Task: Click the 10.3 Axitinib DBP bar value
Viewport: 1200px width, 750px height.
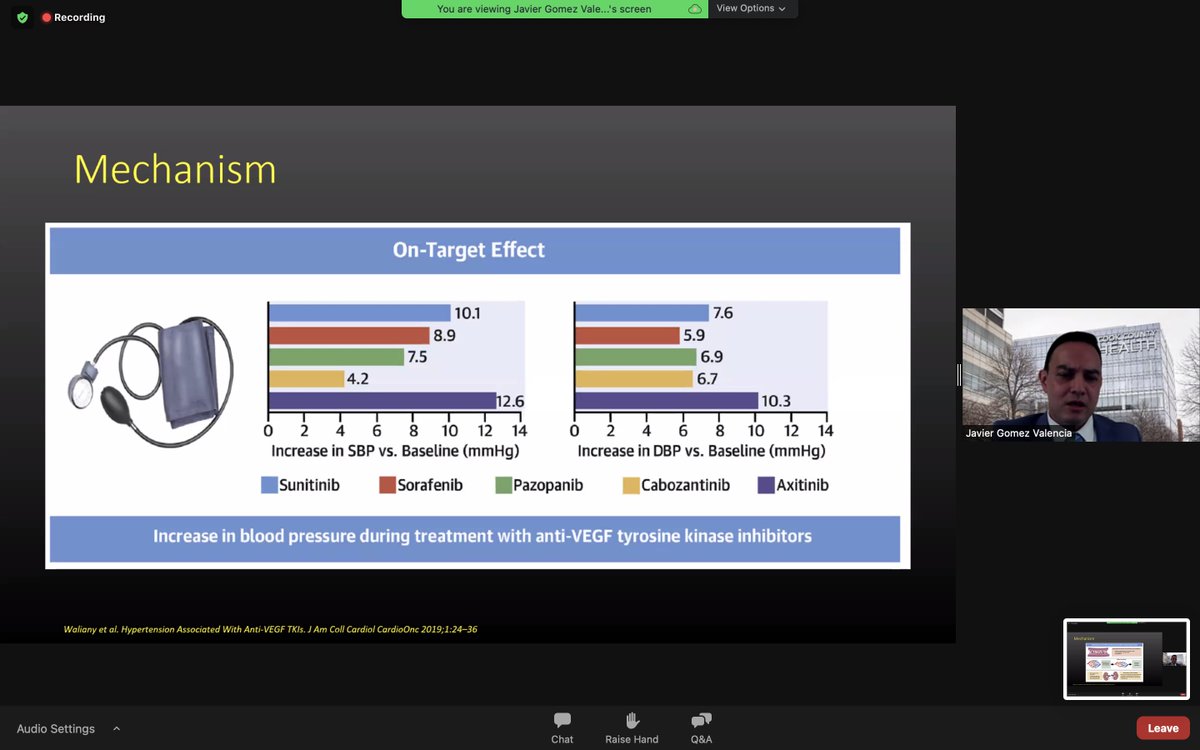Action: pos(776,402)
